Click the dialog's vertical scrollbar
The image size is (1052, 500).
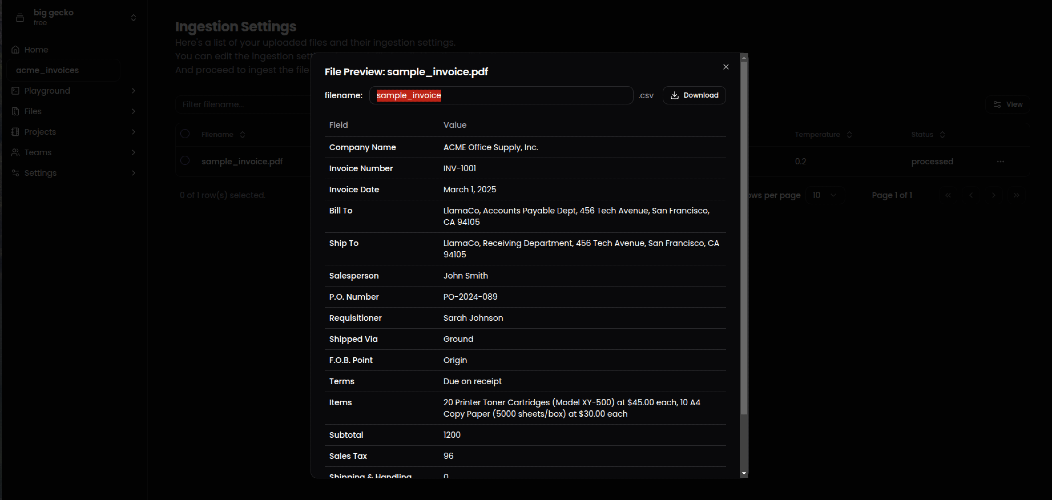[743, 238]
